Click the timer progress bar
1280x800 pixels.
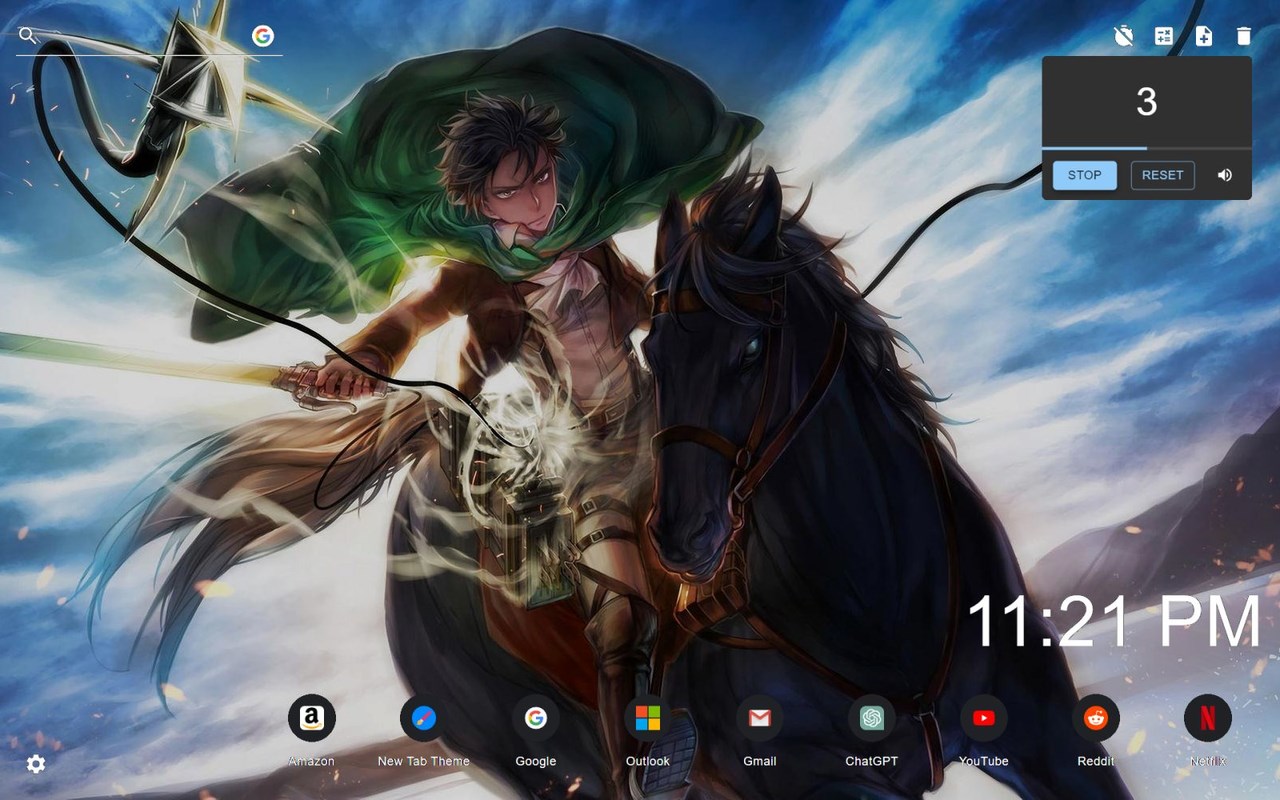click(x=1147, y=148)
